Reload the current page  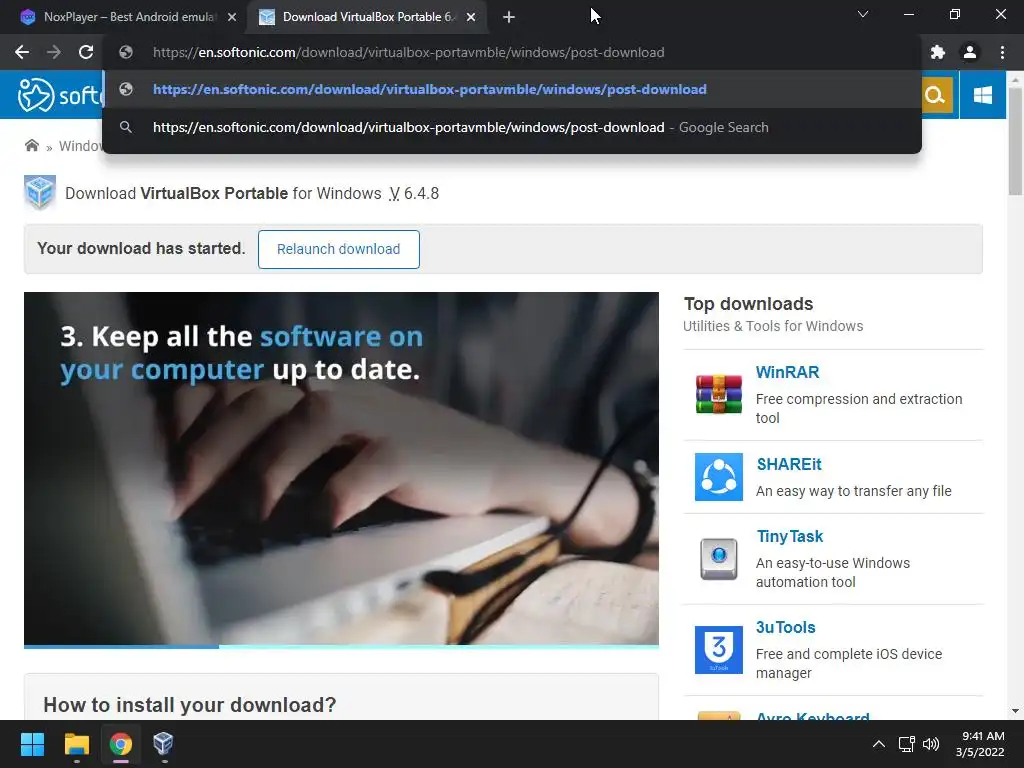point(86,52)
